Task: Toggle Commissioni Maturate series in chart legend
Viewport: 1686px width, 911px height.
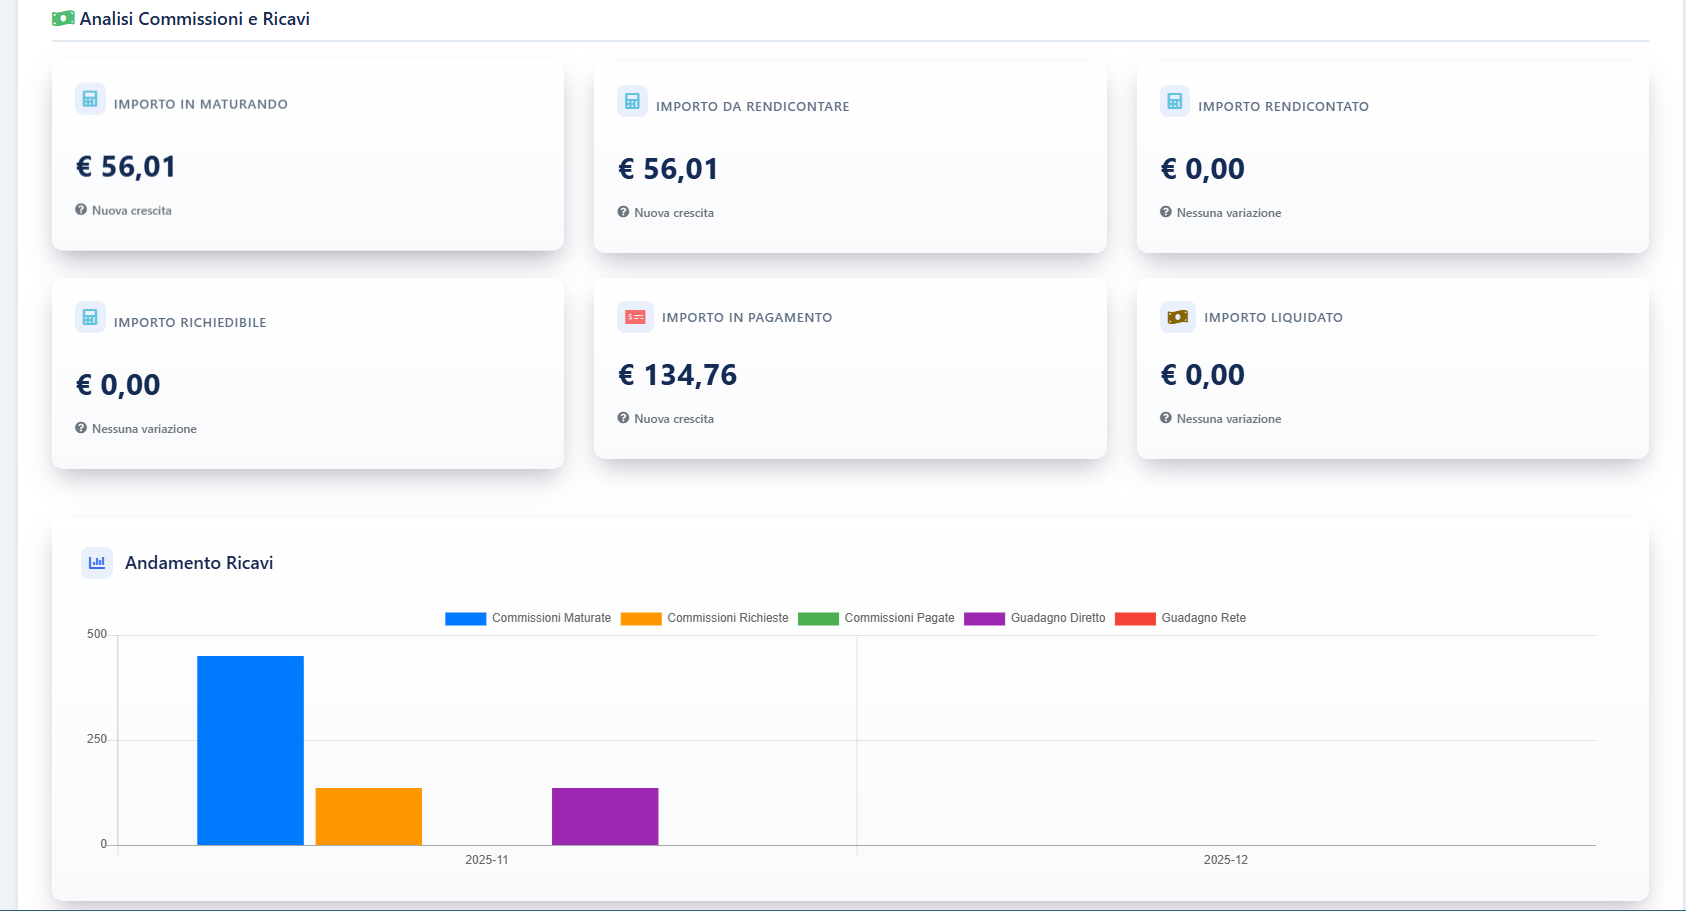Action: click(x=528, y=618)
